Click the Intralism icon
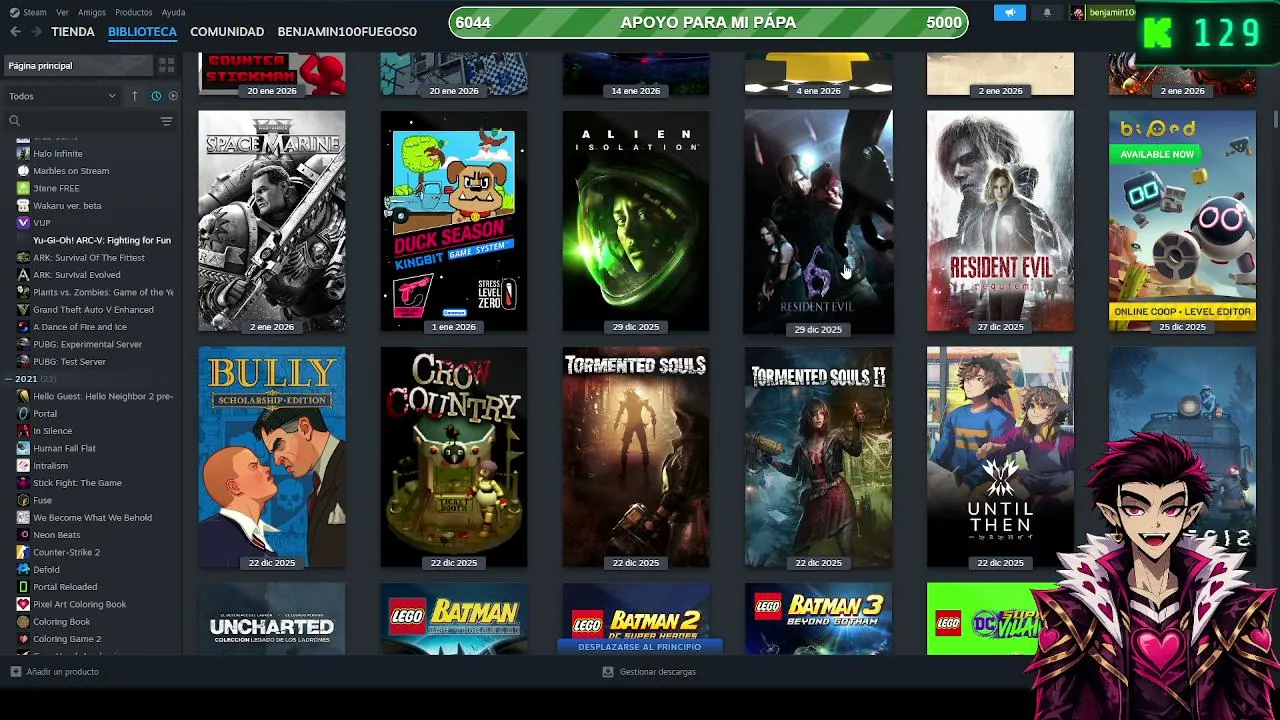Screen dimensions: 1280x720 (x=23, y=465)
